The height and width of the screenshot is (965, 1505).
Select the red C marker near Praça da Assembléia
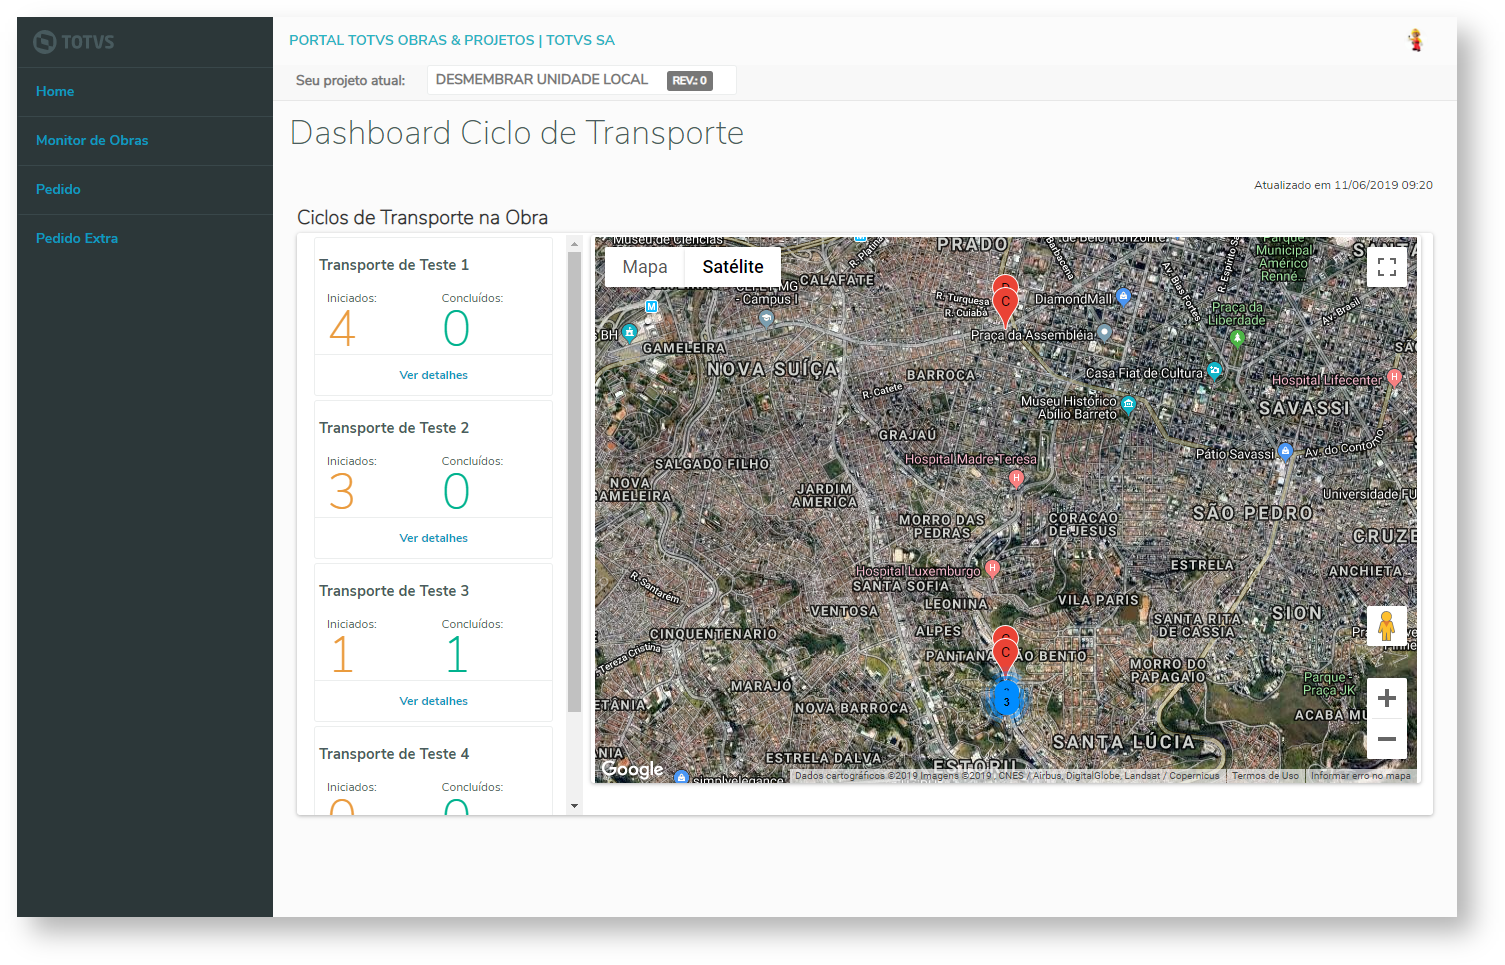tap(1006, 304)
